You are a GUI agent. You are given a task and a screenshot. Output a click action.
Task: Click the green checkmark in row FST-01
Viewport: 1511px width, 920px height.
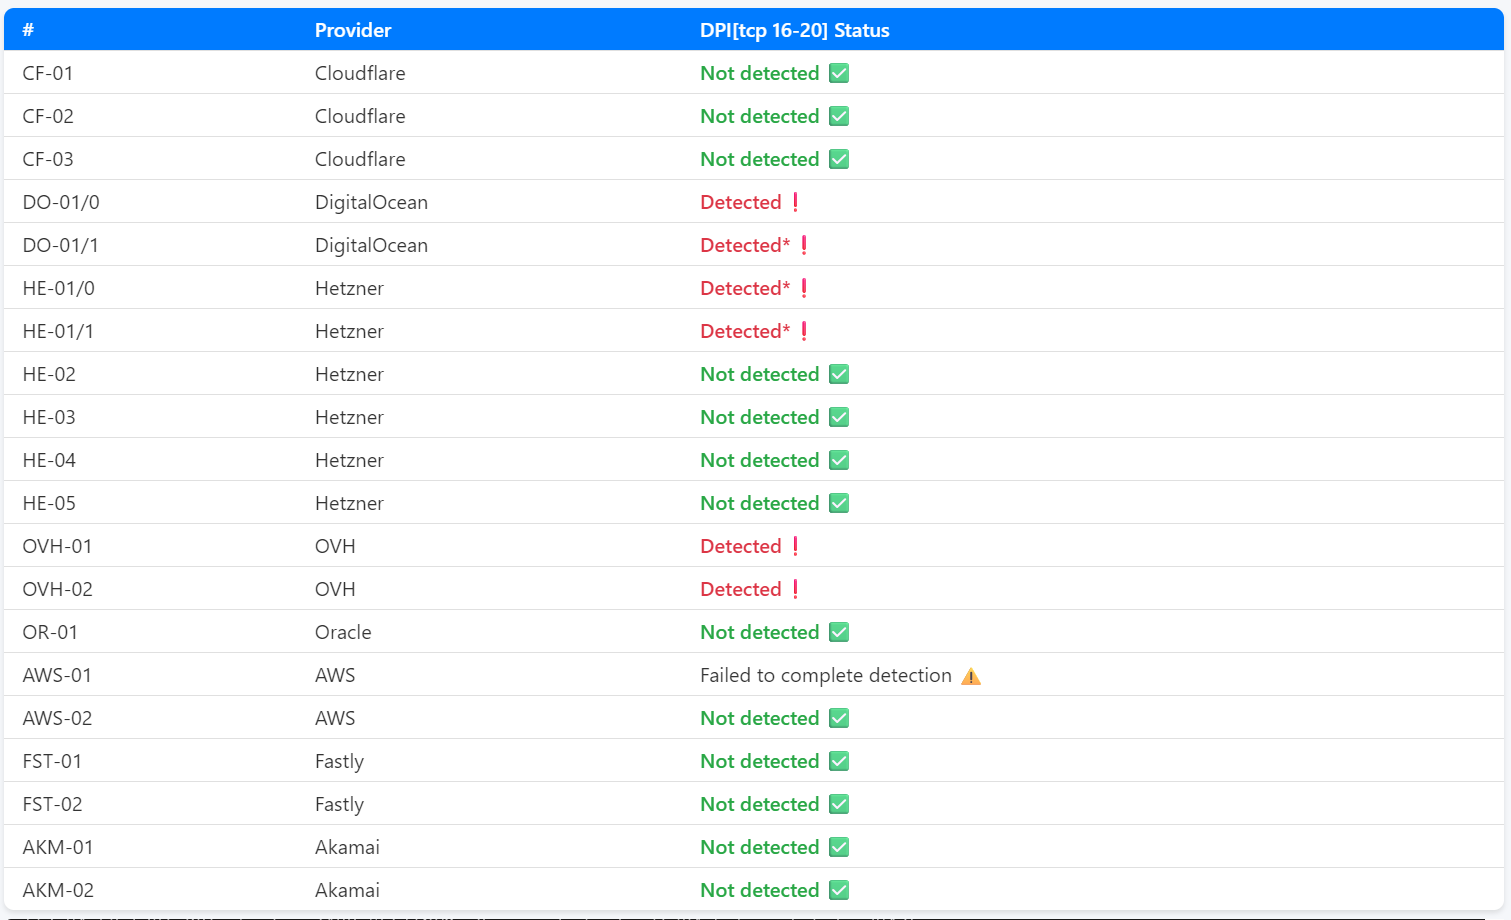coord(839,761)
